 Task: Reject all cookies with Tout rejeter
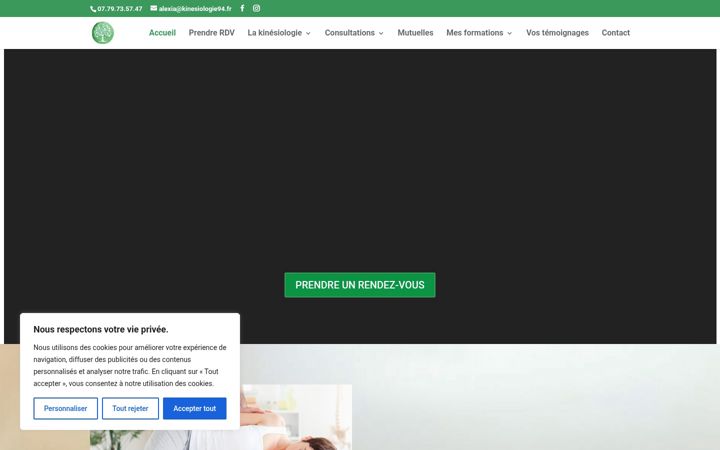click(x=130, y=408)
